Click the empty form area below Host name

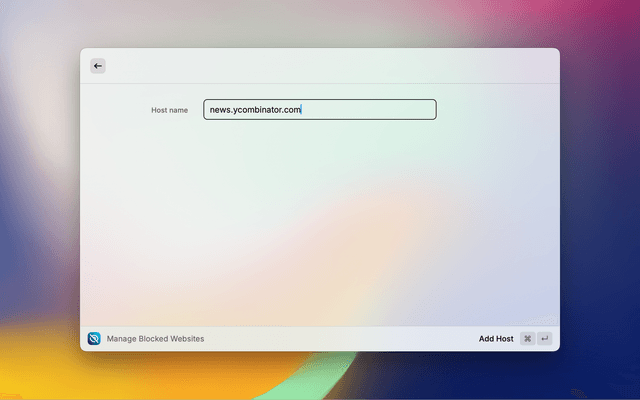click(320, 220)
